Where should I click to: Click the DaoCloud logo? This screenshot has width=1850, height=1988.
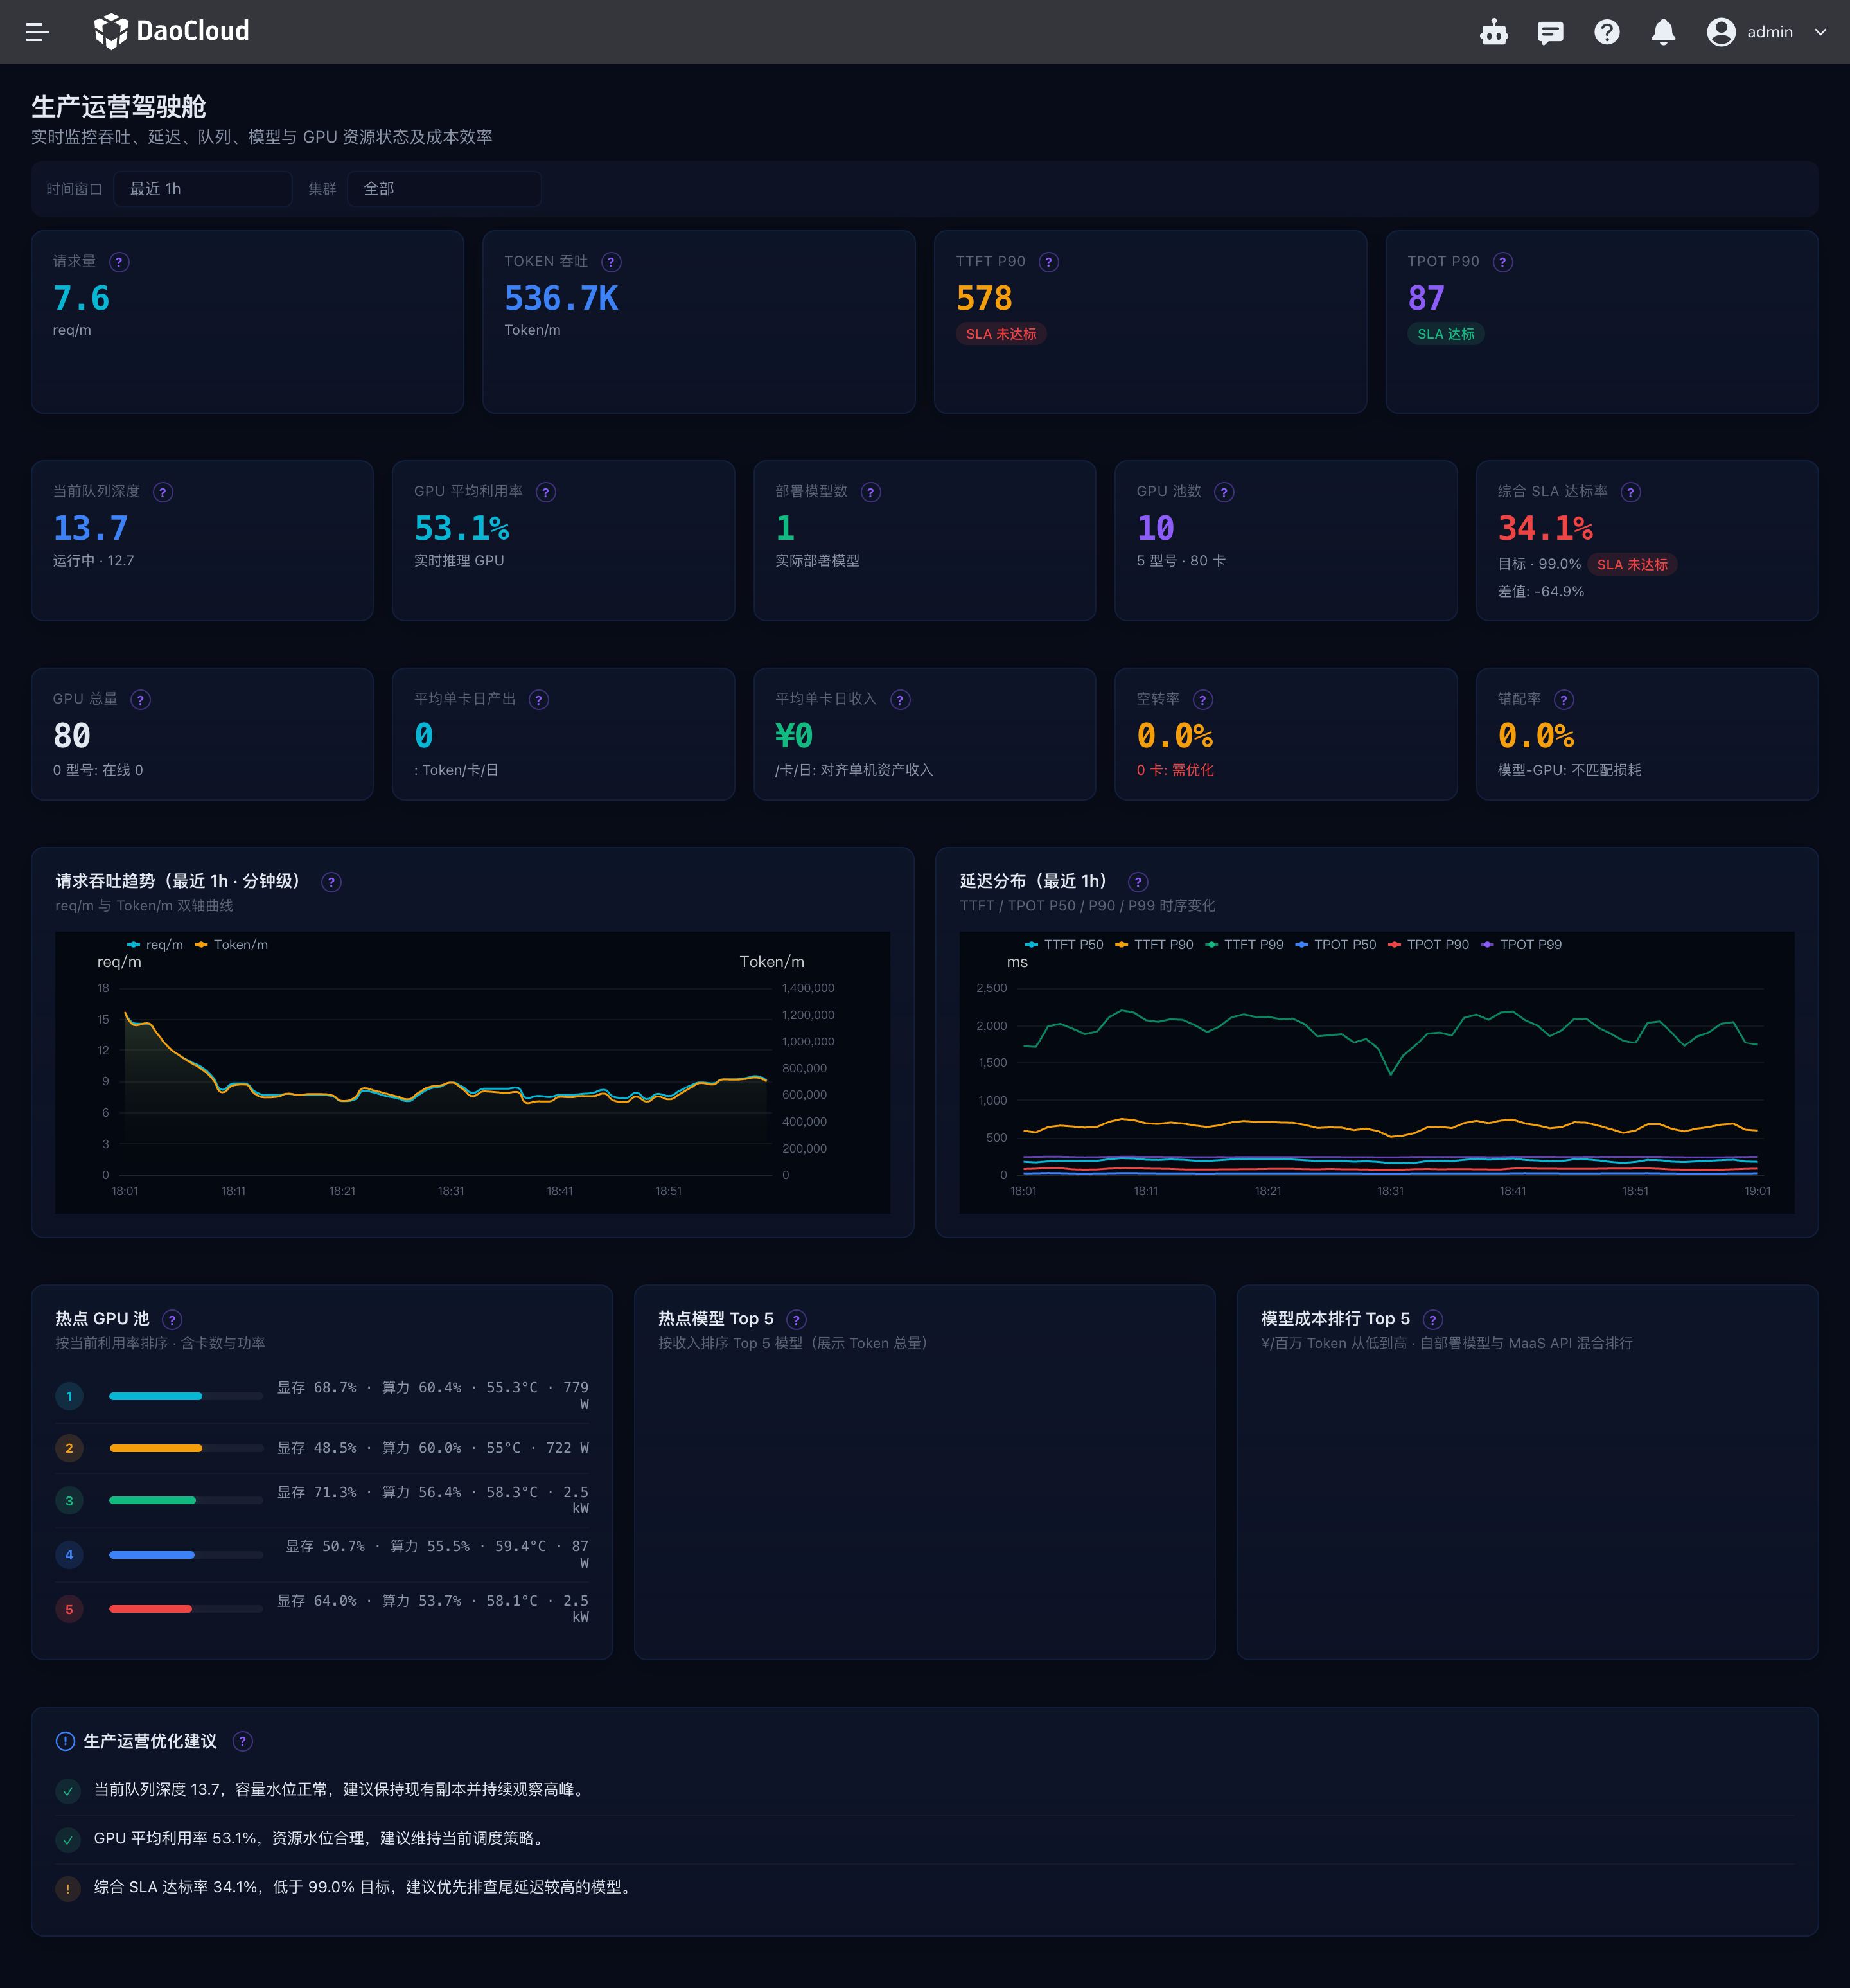click(171, 32)
